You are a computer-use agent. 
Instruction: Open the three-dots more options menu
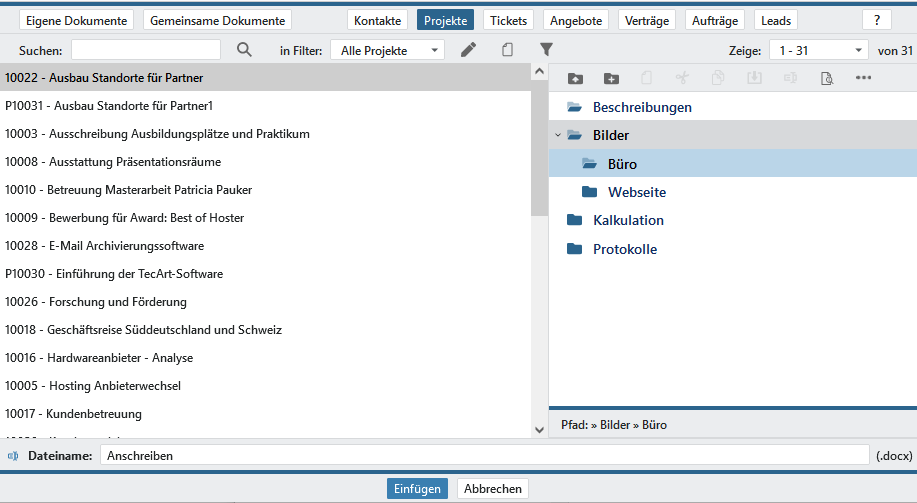863,79
